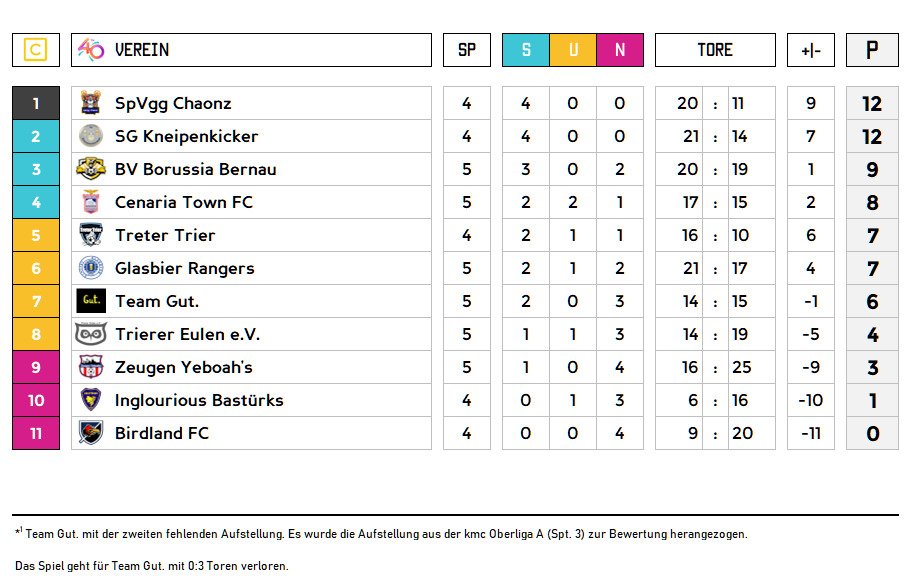Click the Glasbier Rangers round emblem
911x582 pixels.
point(91,268)
